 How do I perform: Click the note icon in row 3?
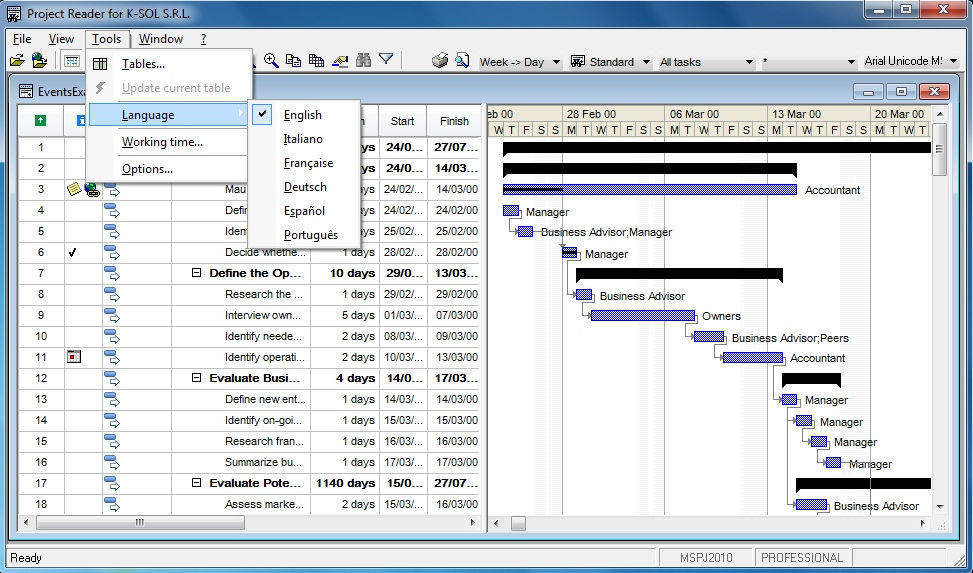pyautogui.click(x=74, y=189)
